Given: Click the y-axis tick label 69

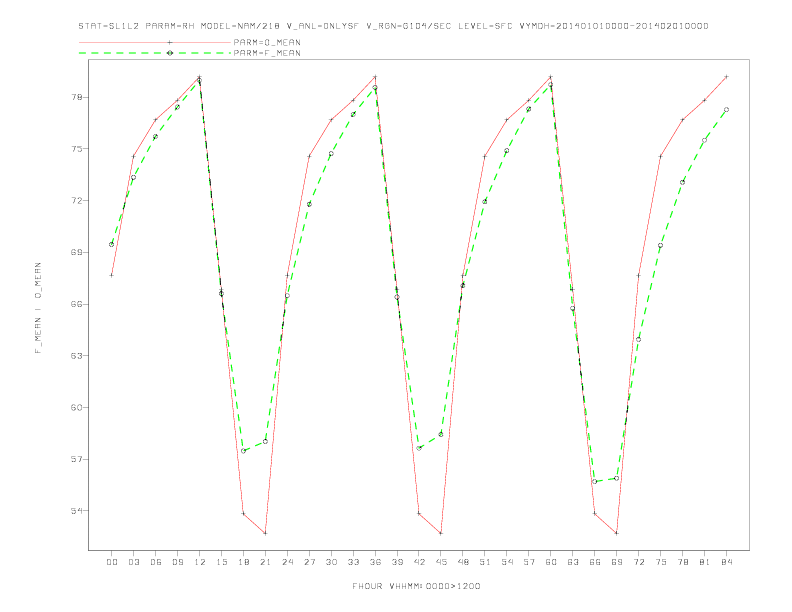Looking at the screenshot, I should (76, 252).
